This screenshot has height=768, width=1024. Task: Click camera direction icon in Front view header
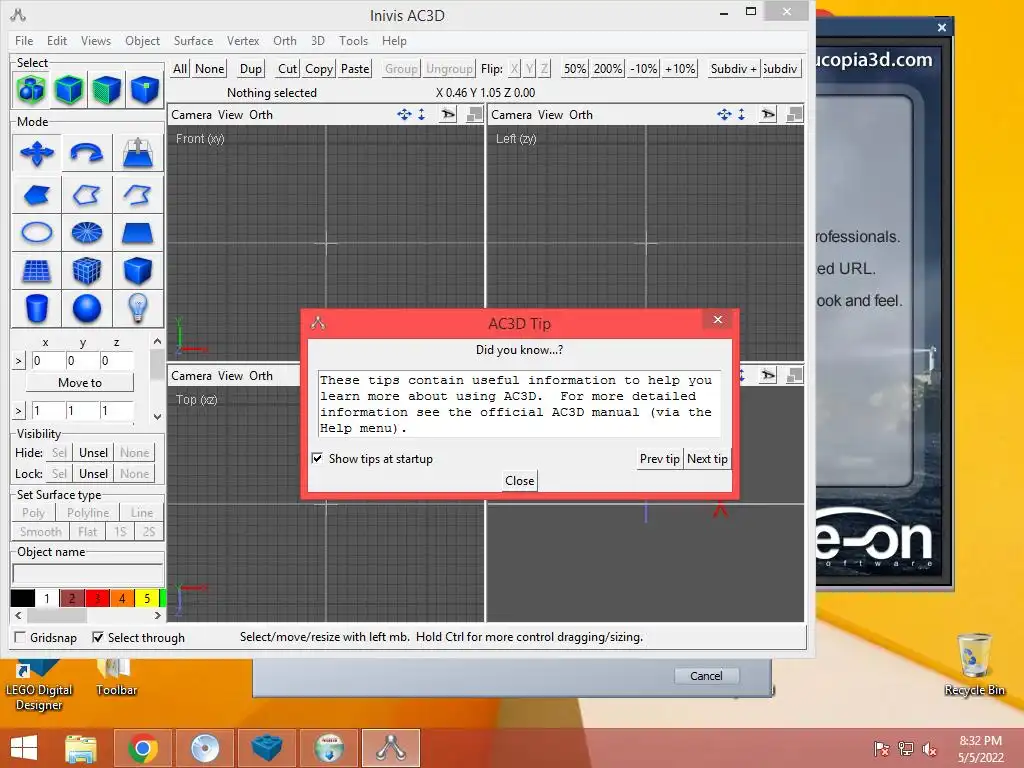click(x=448, y=115)
